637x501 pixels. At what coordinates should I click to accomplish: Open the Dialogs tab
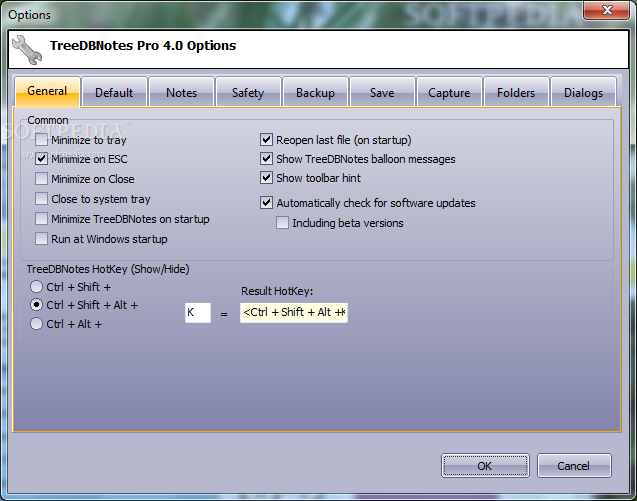click(583, 93)
